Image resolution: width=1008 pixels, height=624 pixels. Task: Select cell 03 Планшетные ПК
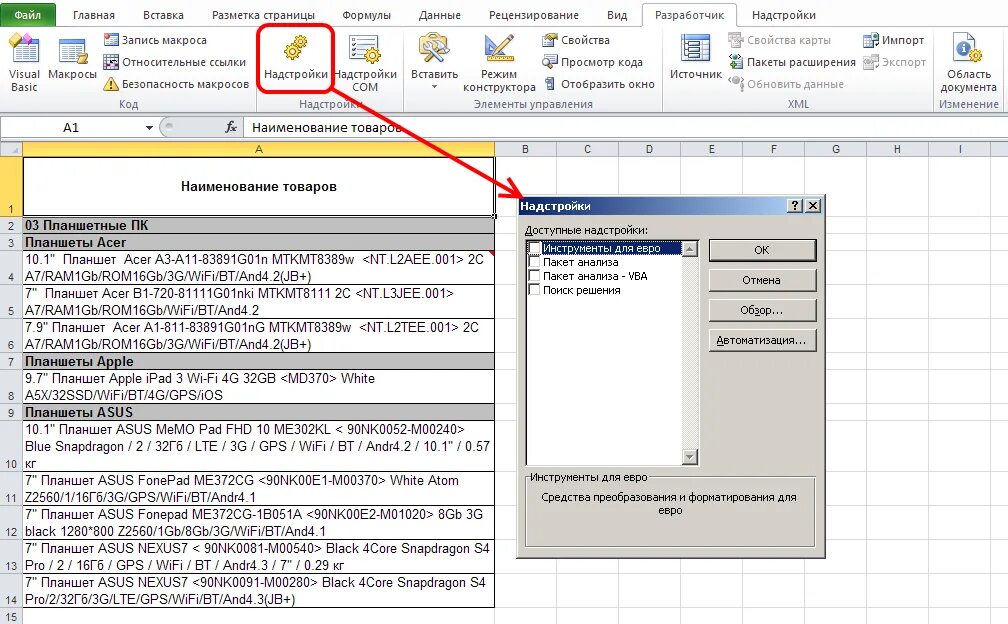pyautogui.click(x=258, y=226)
